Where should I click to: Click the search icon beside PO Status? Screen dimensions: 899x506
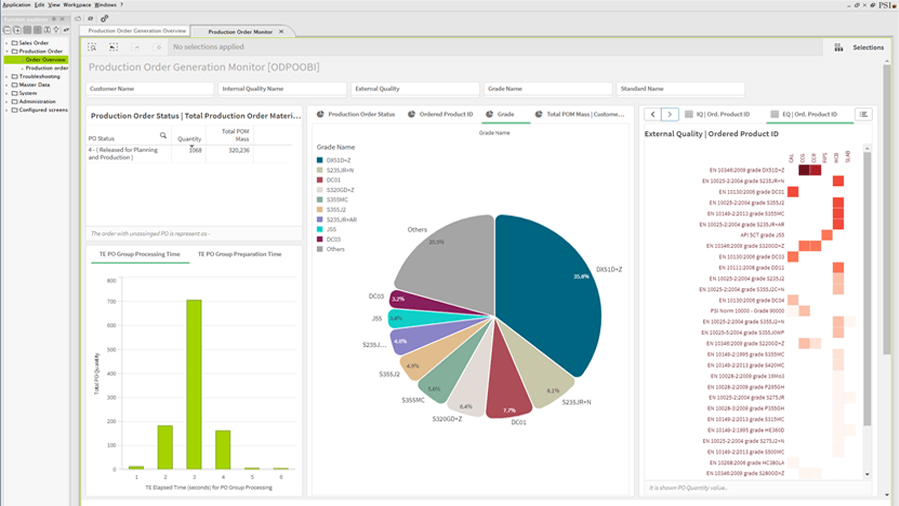click(163, 135)
